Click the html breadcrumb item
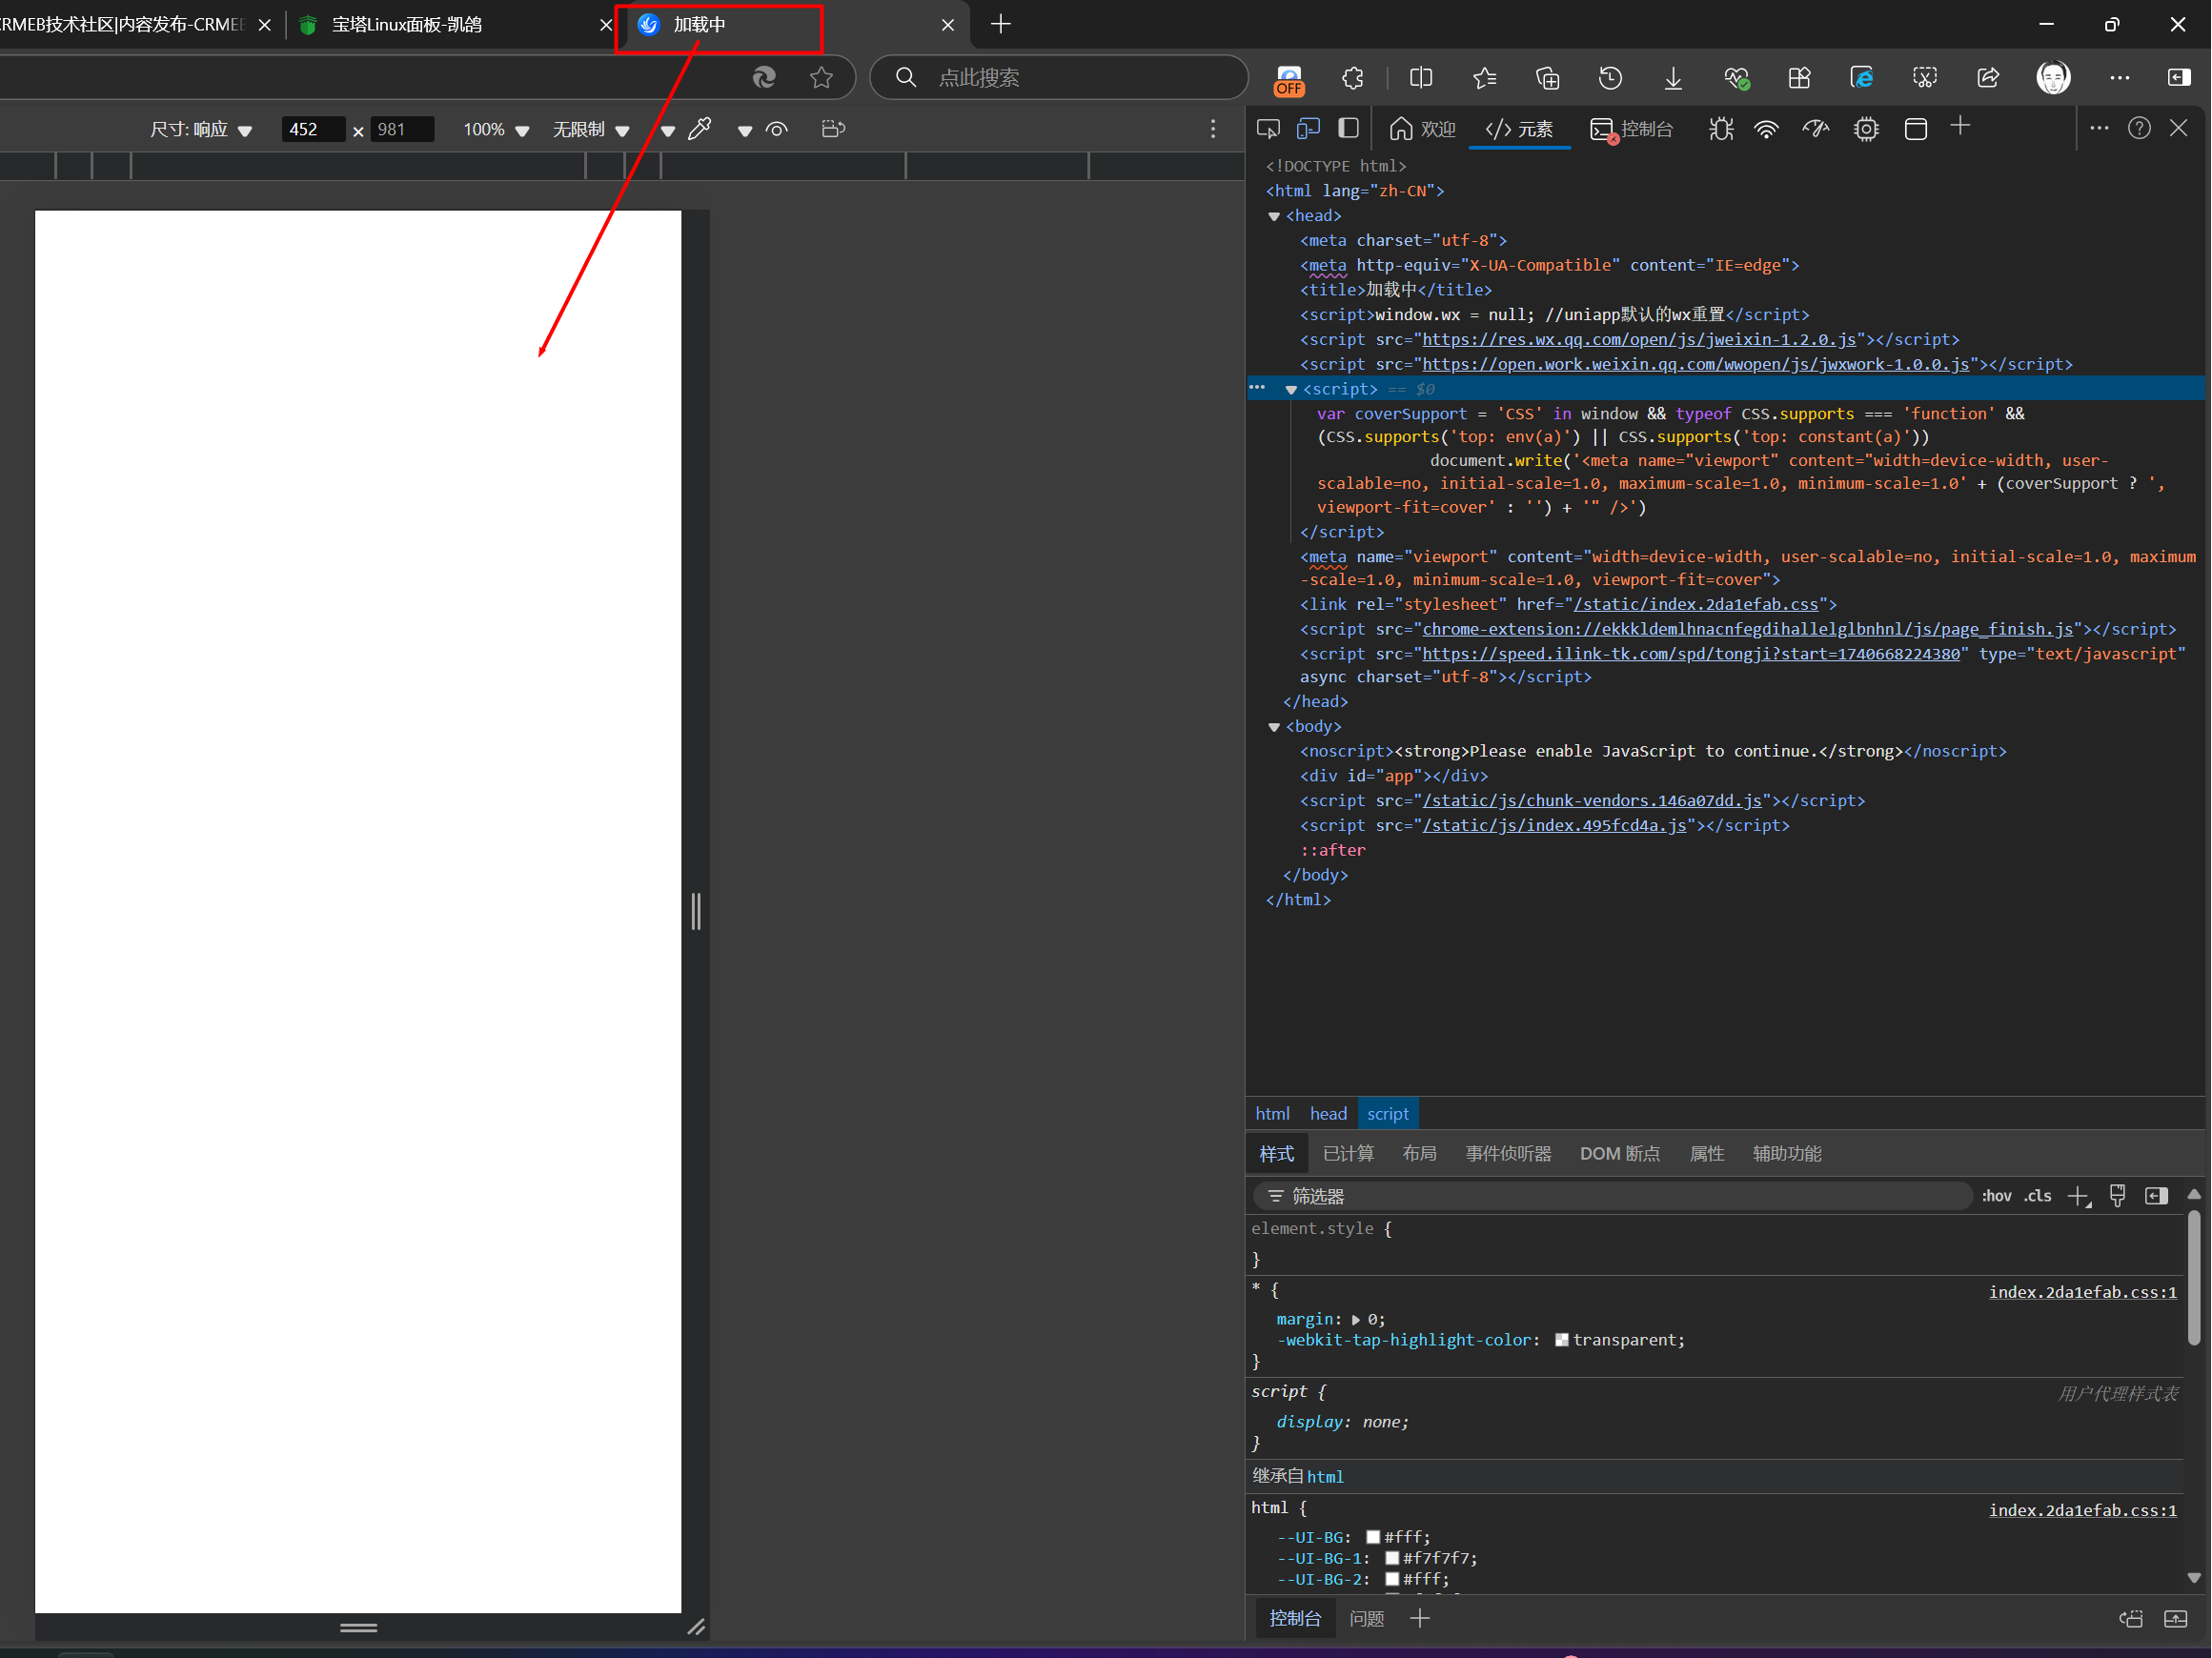 click(1272, 1114)
